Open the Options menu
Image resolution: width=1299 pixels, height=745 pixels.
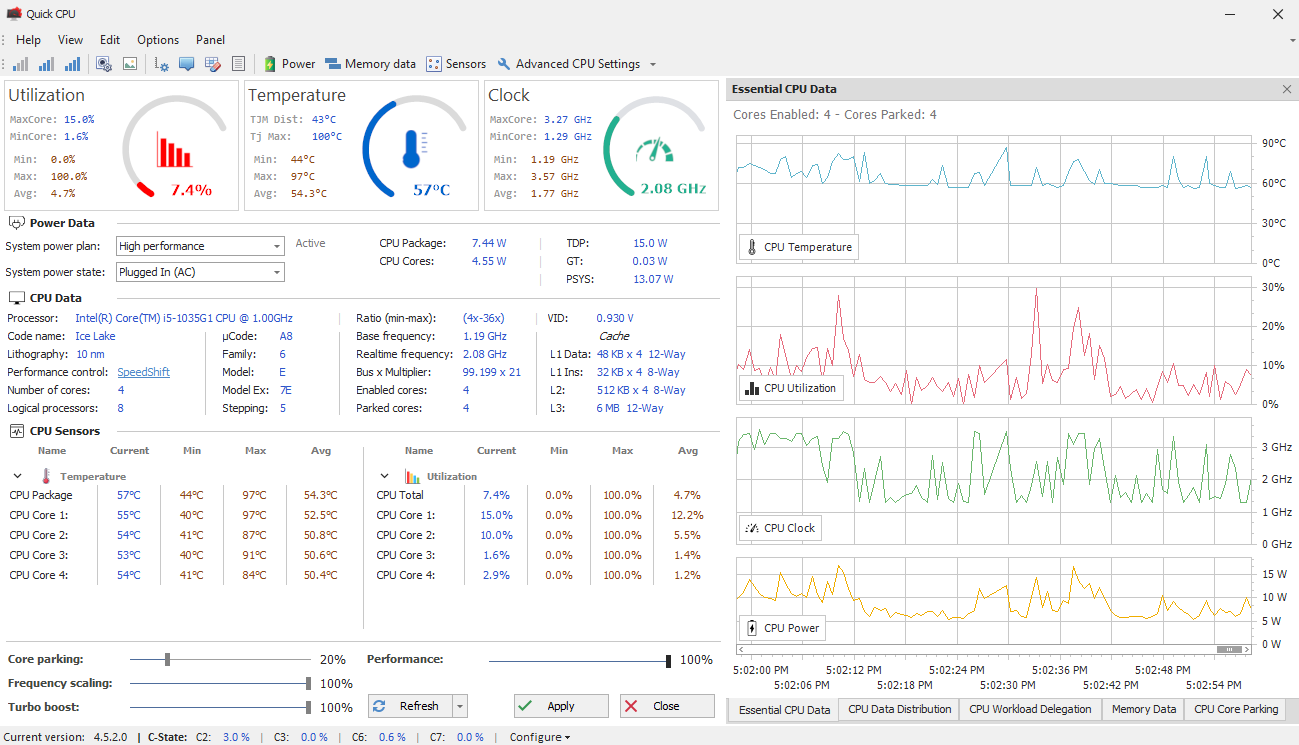tap(158, 40)
